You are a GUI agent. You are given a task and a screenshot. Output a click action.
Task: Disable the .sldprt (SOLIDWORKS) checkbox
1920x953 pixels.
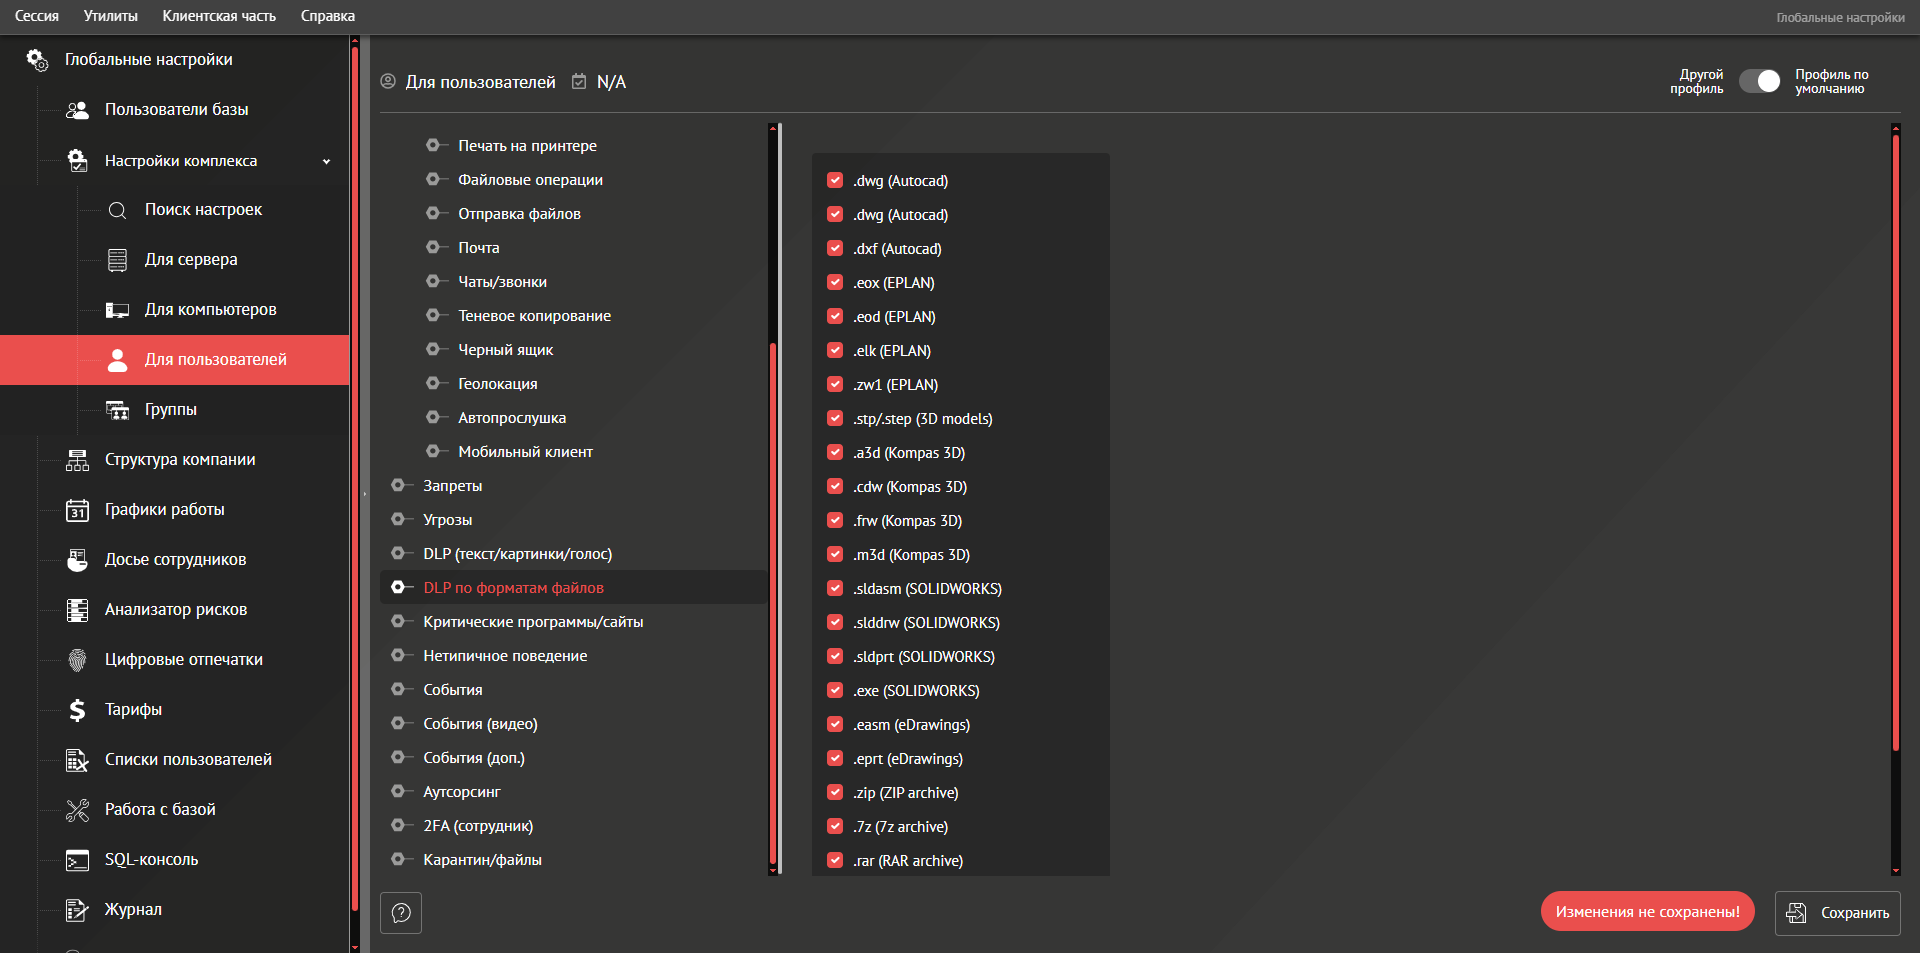tap(835, 657)
